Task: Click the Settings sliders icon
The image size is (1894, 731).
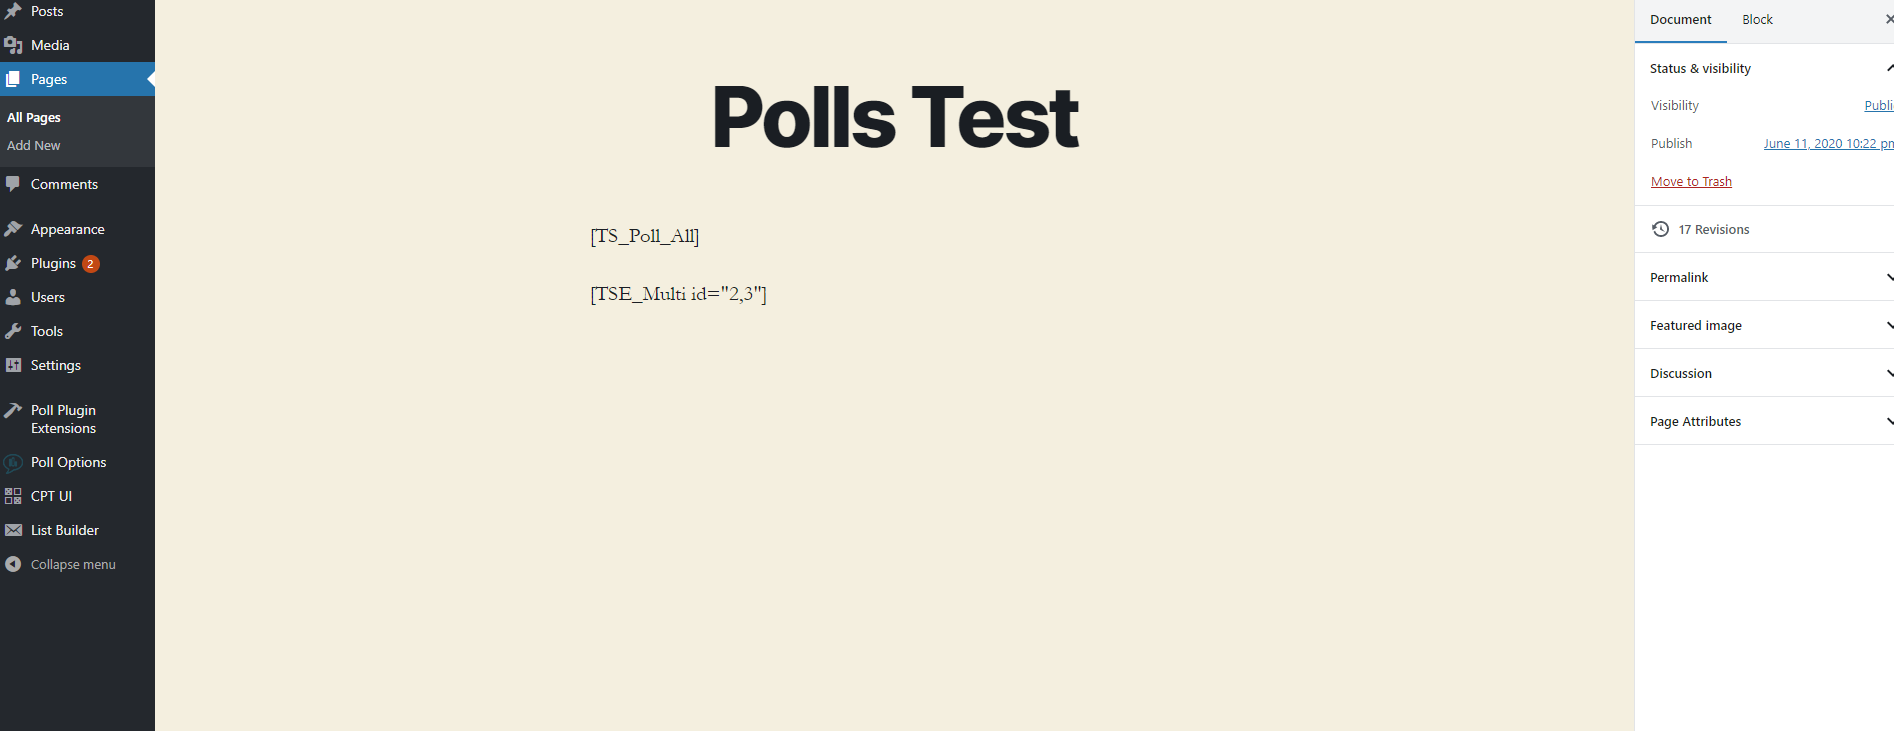Action: [x=13, y=365]
